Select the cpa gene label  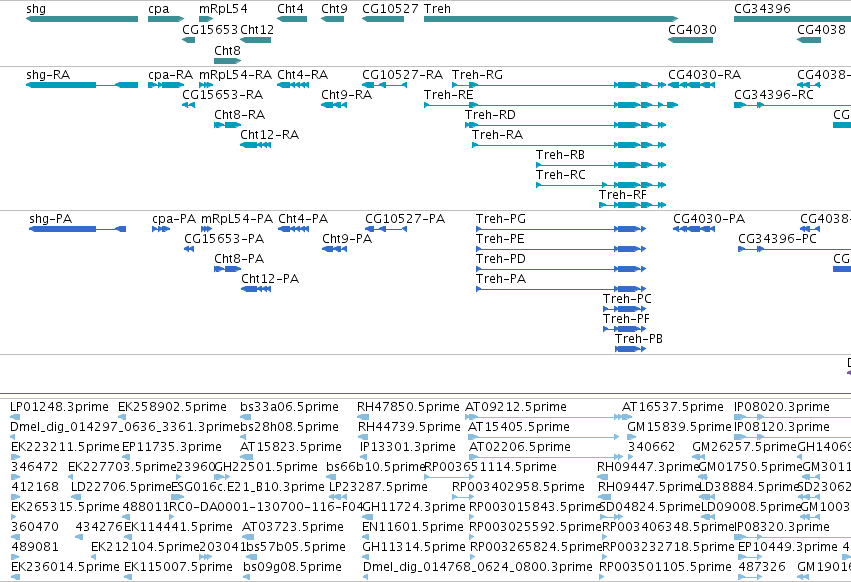[158, 9]
